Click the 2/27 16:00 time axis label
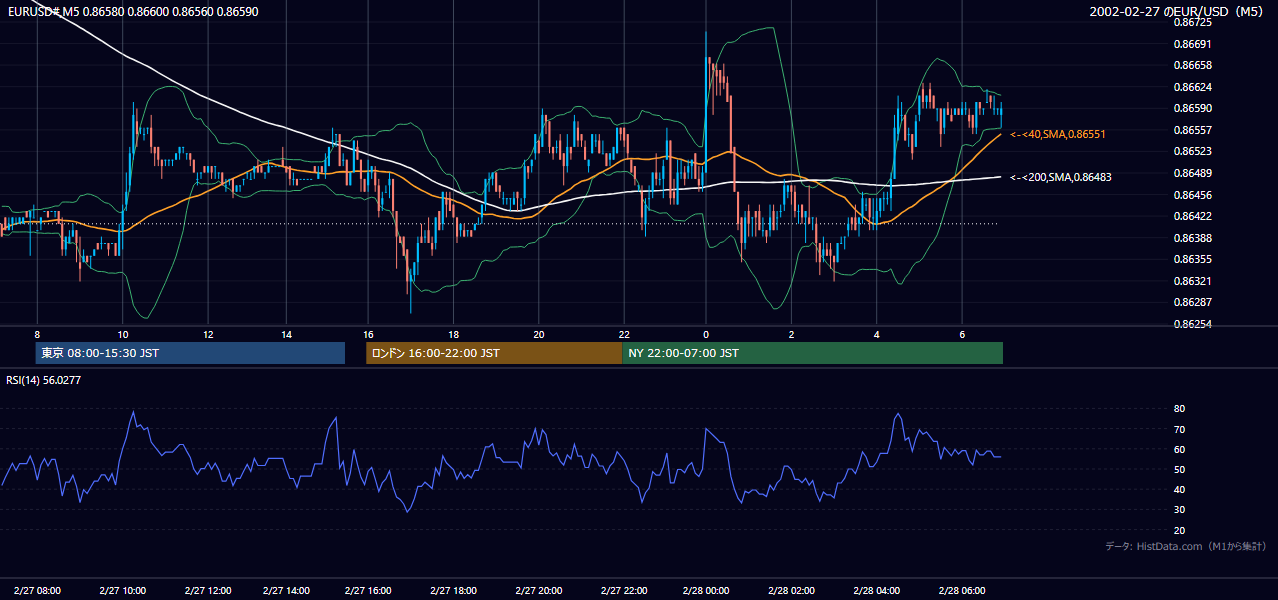 [x=369, y=591]
